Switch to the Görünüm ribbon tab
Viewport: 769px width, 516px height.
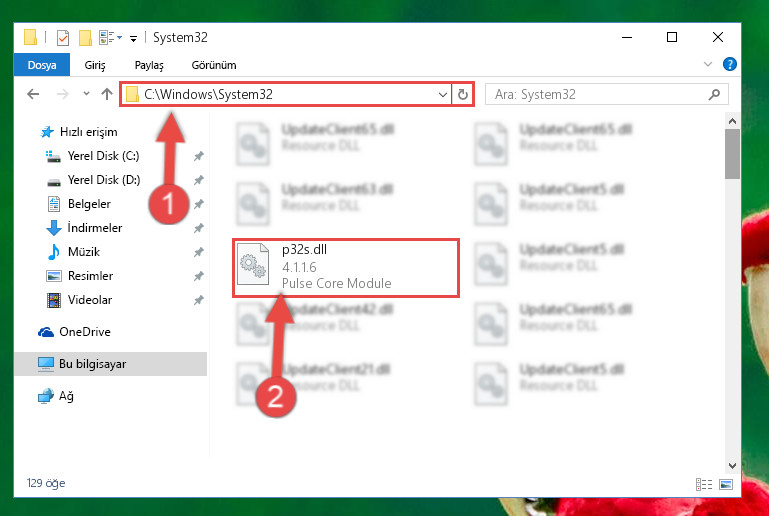point(214,65)
